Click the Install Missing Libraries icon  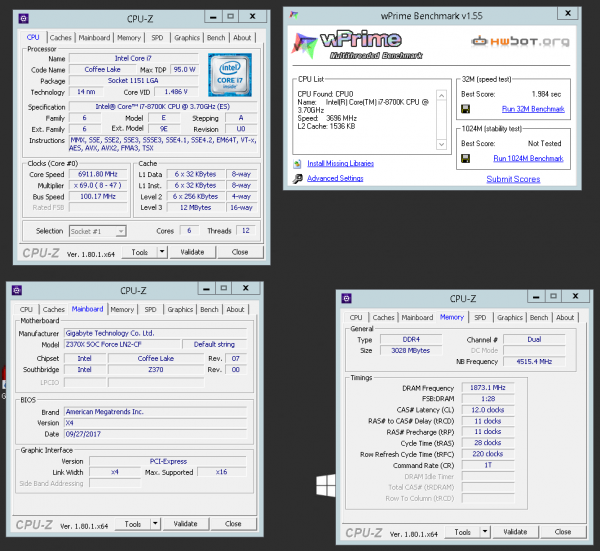click(297, 163)
